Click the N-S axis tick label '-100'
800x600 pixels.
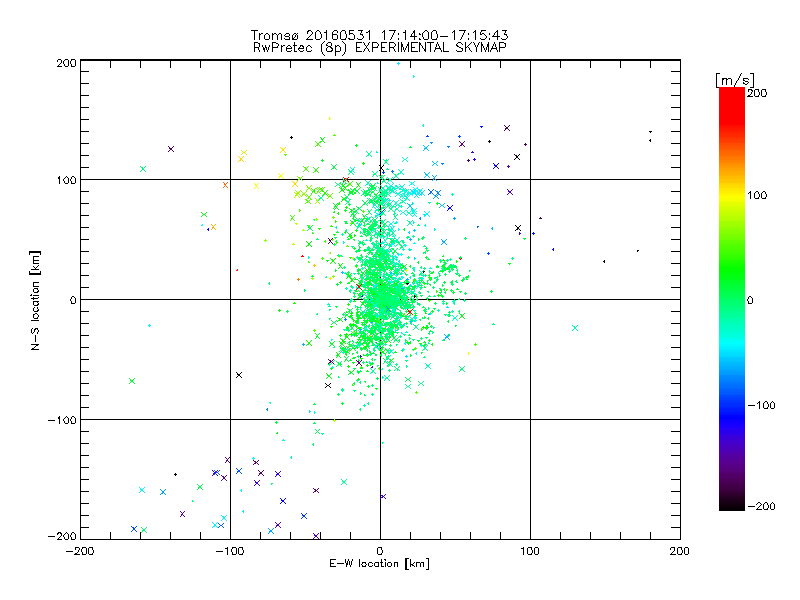click(x=62, y=420)
